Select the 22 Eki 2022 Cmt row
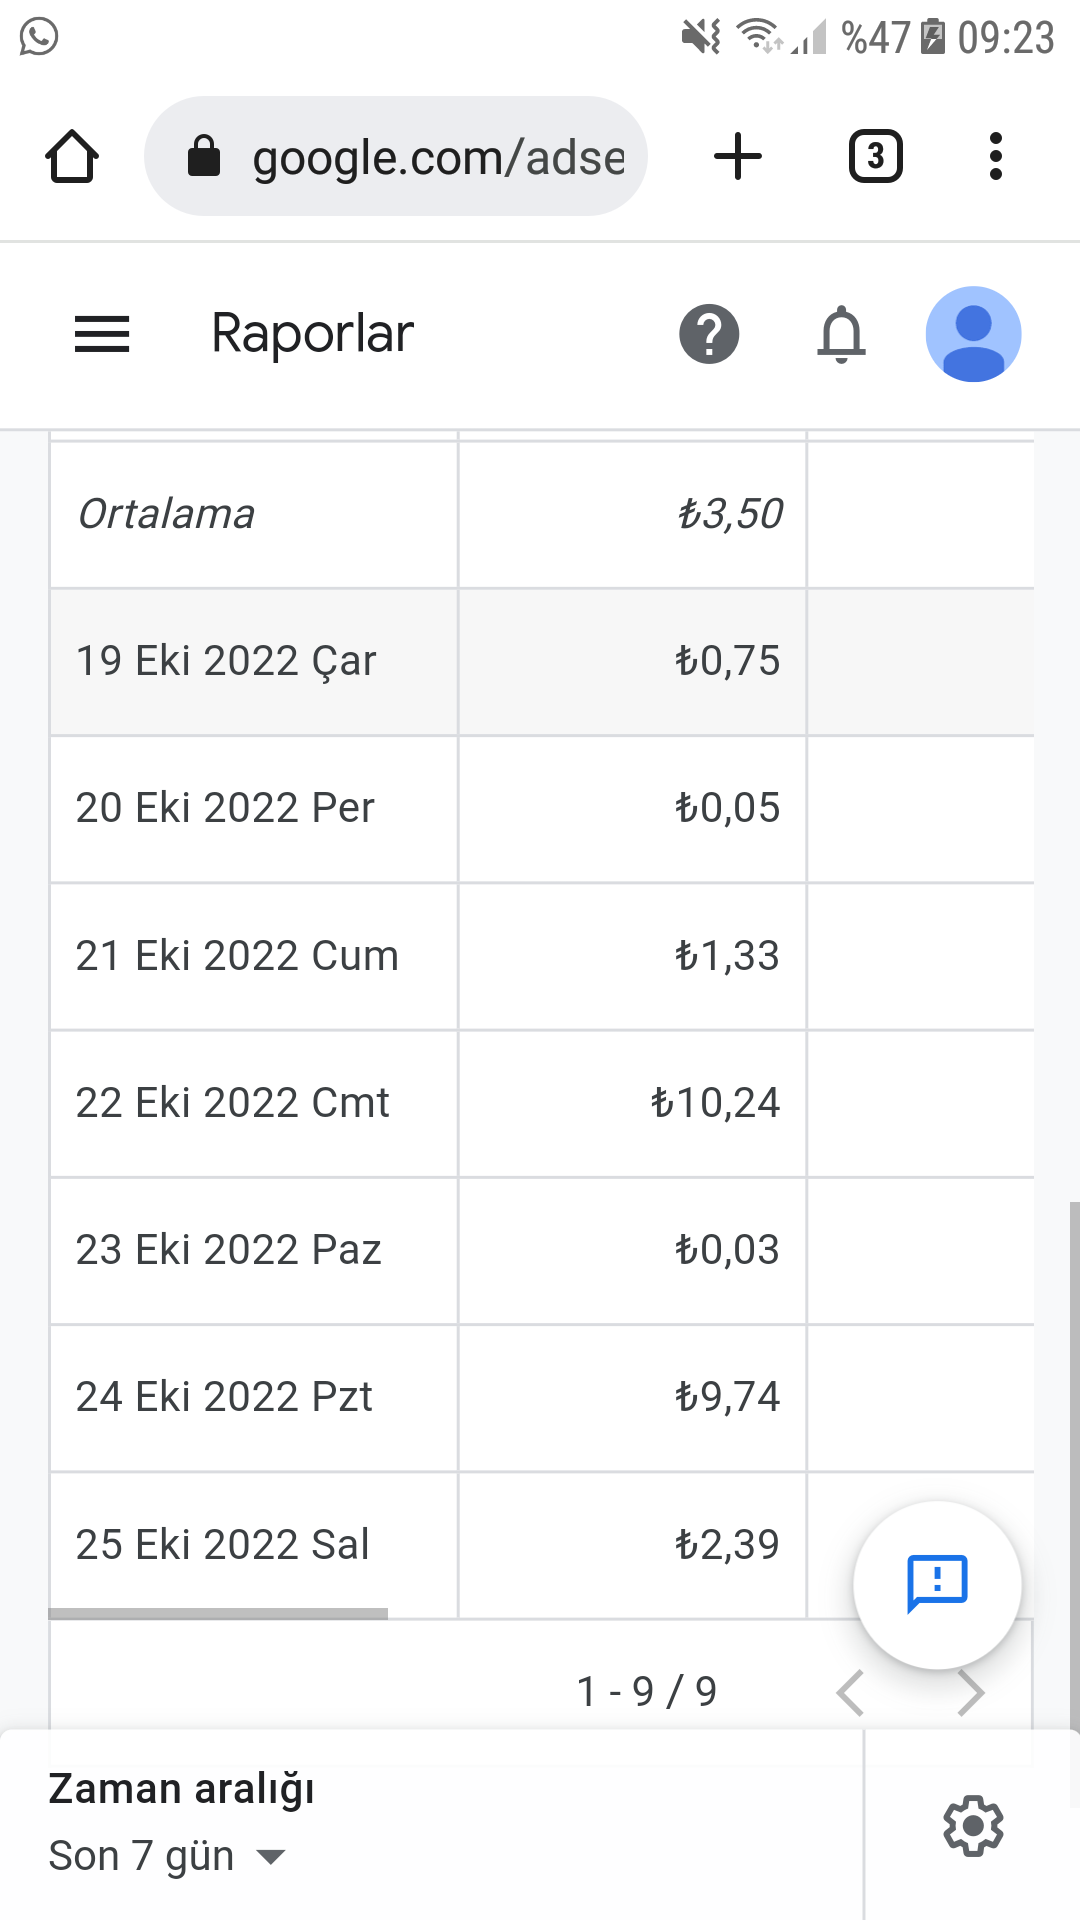The image size is (1080, 1920). click(x=542, y=1103)
